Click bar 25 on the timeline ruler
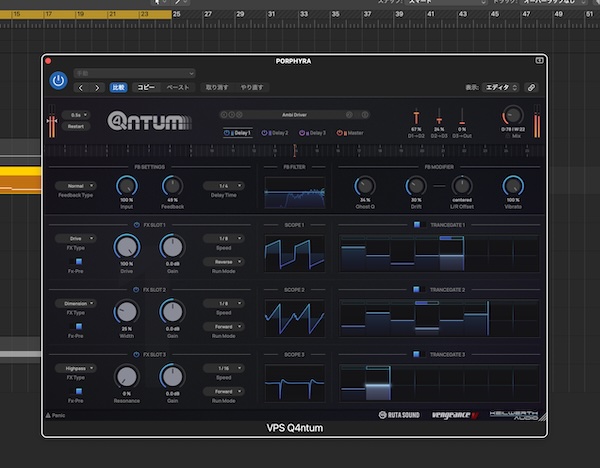Screen dimensions: 600x468 coord(176,14)
